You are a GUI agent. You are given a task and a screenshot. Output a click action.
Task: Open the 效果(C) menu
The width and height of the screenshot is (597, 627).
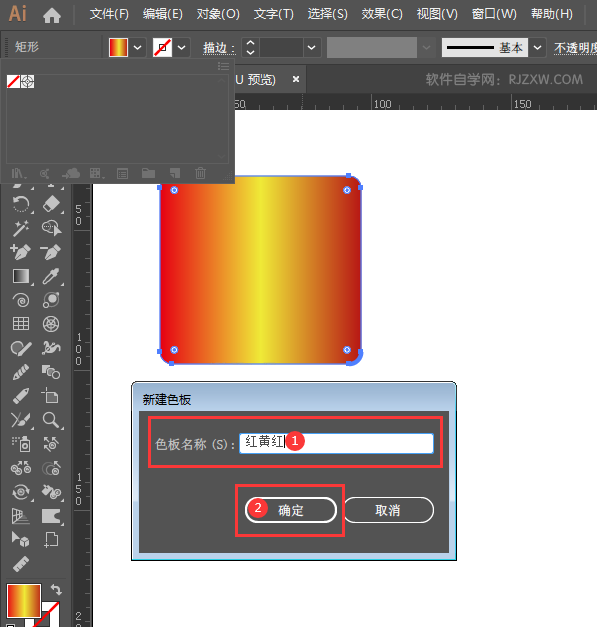click(x=382, y=14)
